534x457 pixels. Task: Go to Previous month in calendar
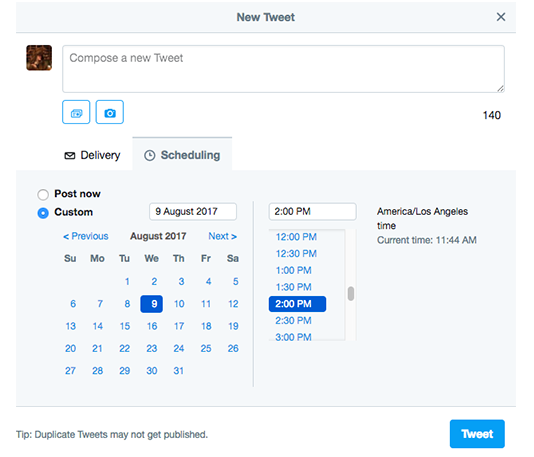tap(86, 236)
